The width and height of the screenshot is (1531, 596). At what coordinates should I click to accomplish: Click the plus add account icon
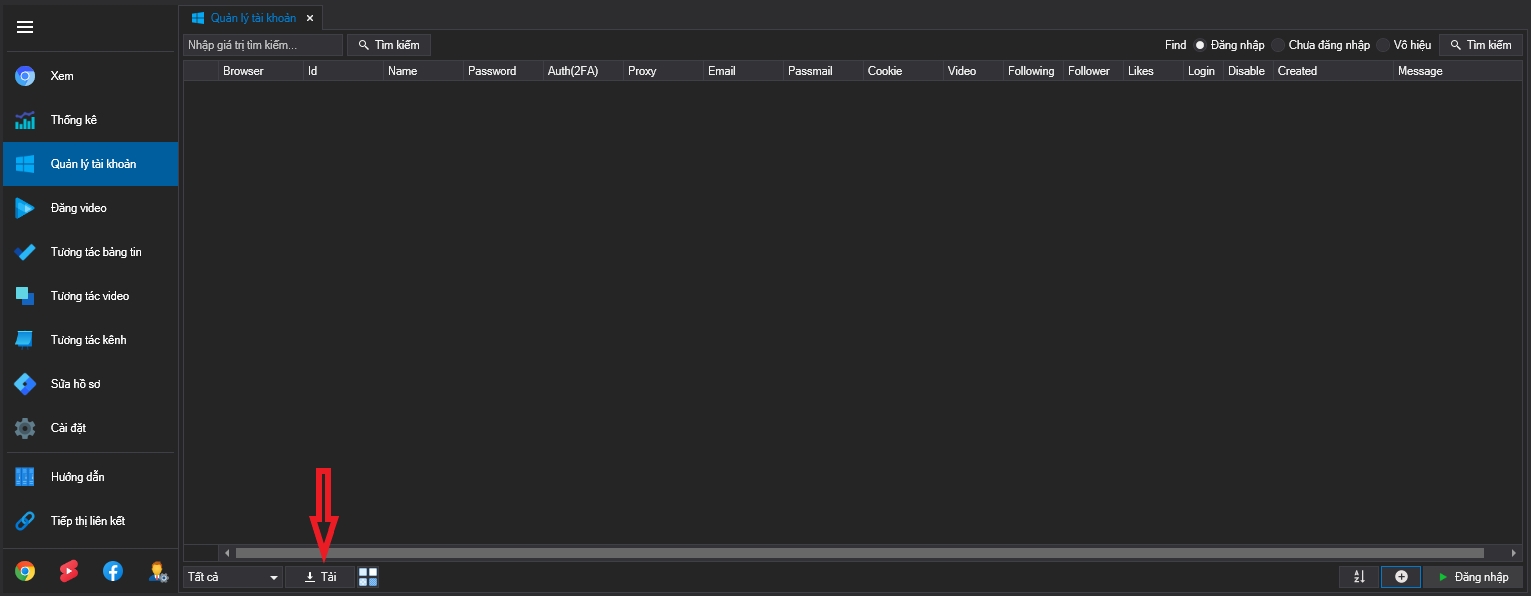click(x=1400, y=577)
